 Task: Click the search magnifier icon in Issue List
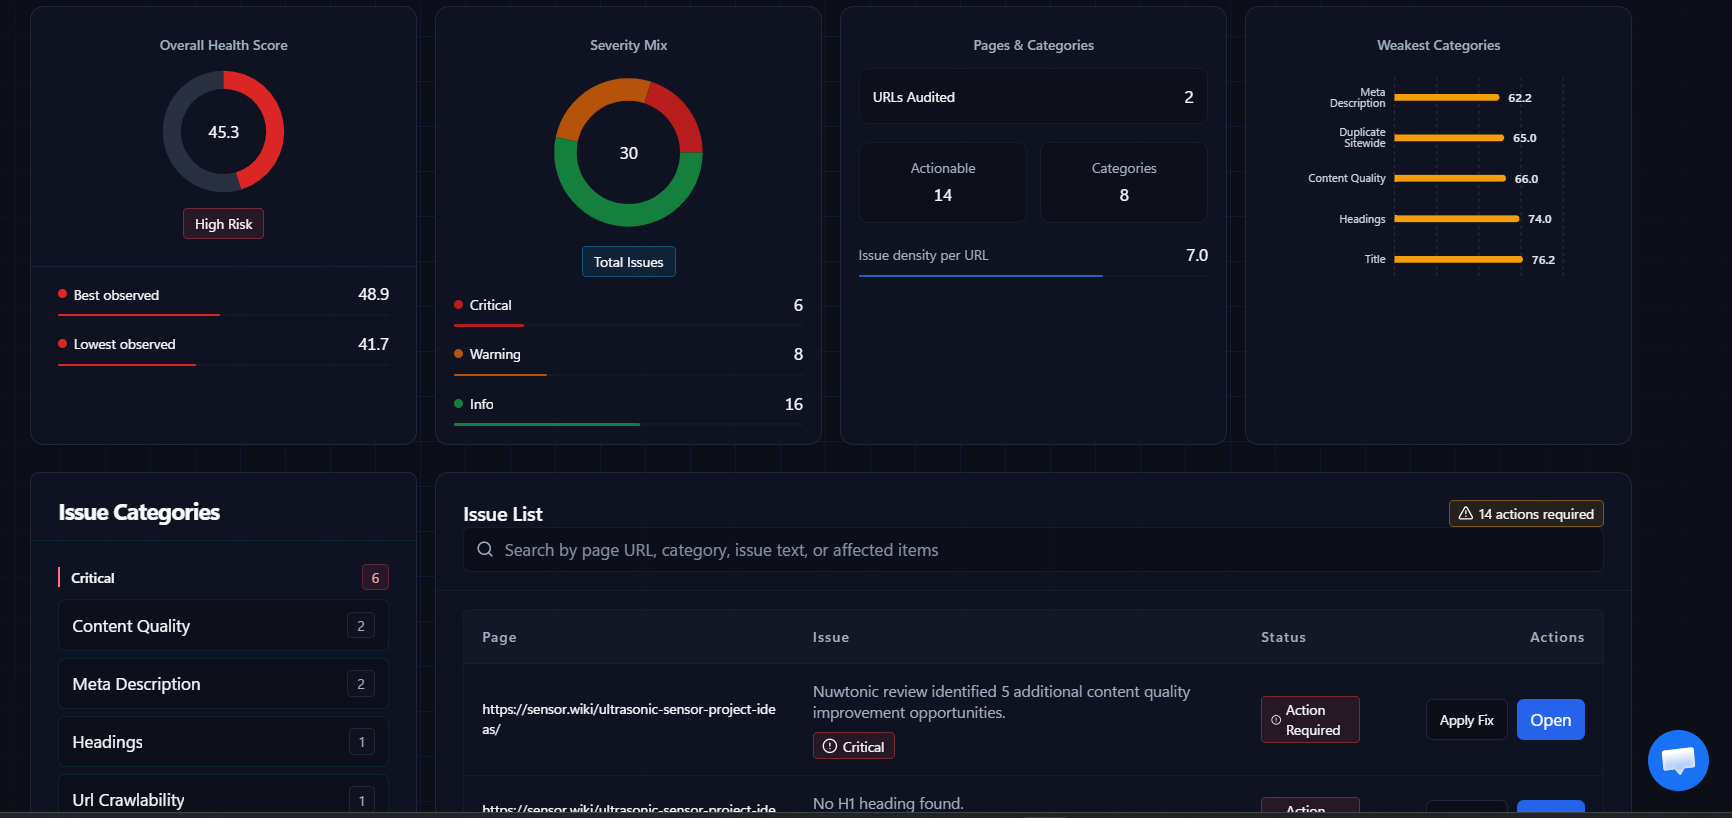485,549
